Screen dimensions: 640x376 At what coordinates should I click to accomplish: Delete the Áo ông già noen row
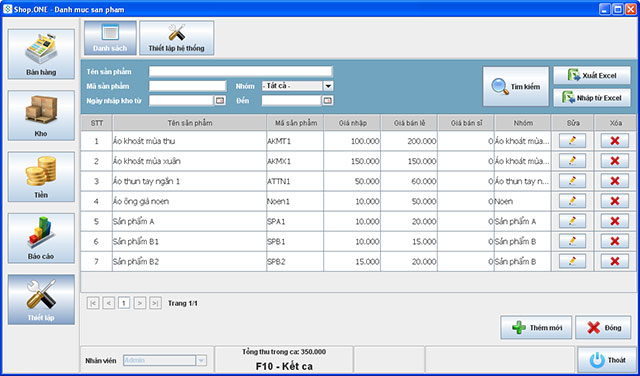(x=615, y=201)
